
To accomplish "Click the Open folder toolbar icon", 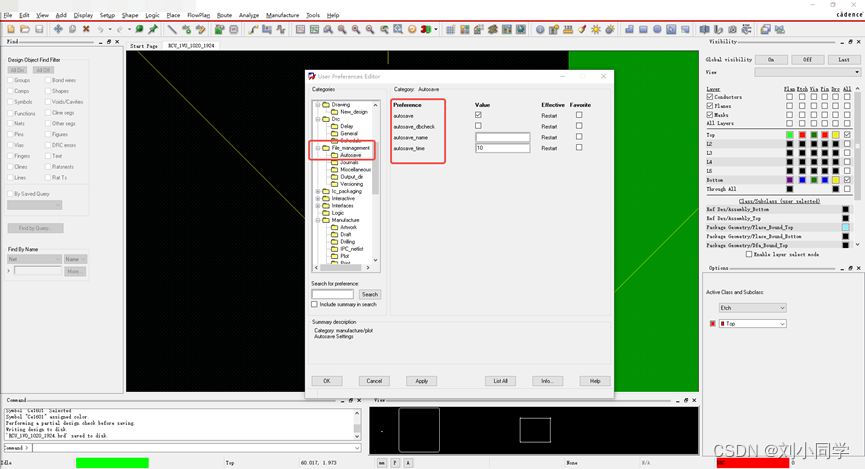I will pos(25,29).
